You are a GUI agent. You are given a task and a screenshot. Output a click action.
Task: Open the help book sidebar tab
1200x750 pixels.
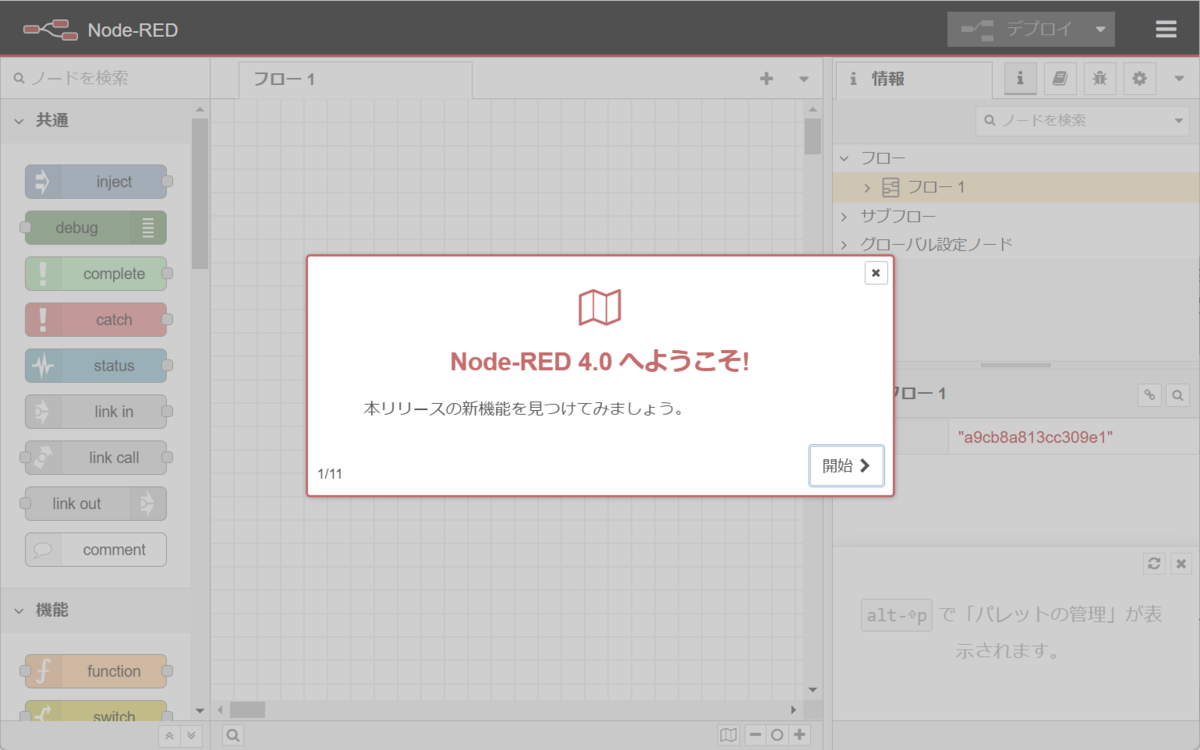pyautogui.click(x=1060, y=78)
